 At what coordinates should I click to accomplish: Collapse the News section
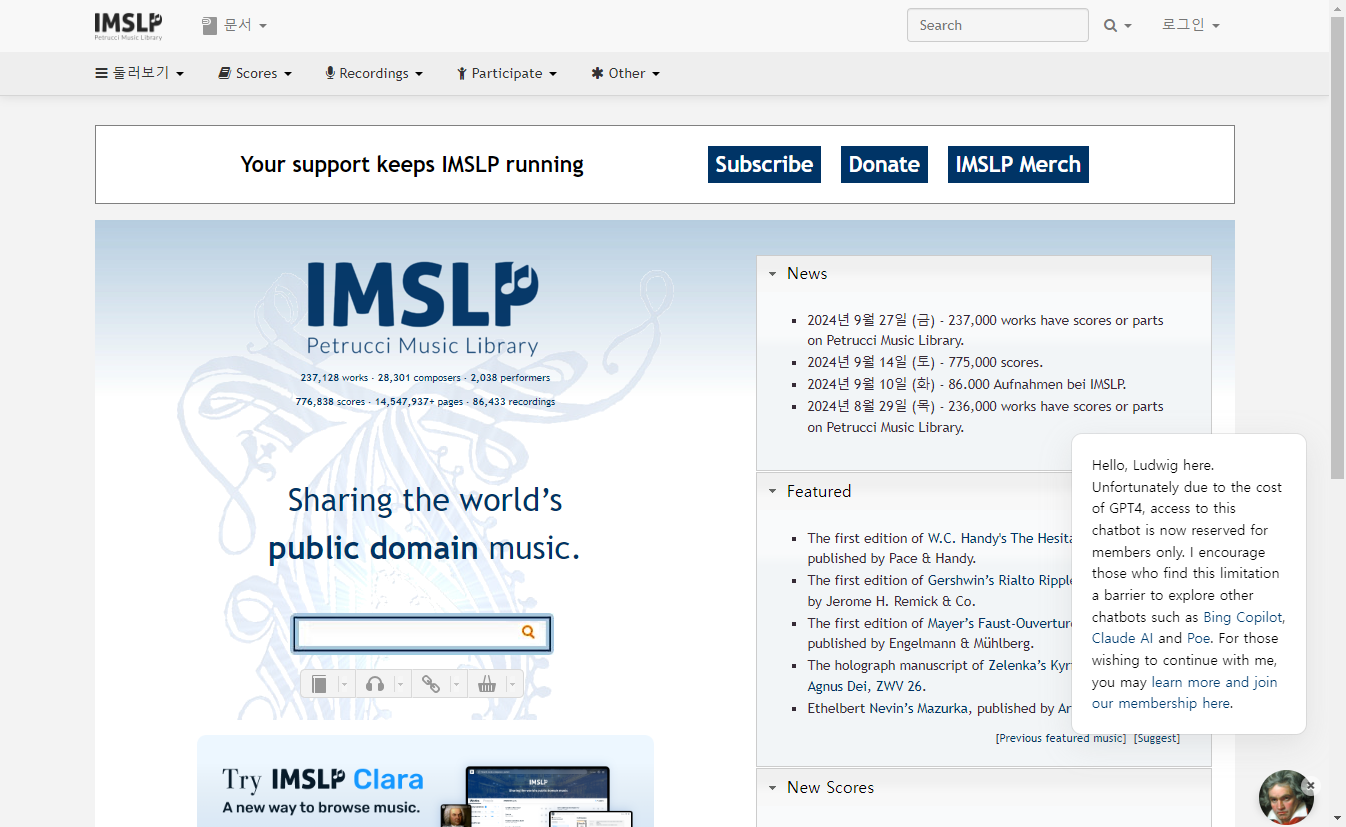click(772, 274)
